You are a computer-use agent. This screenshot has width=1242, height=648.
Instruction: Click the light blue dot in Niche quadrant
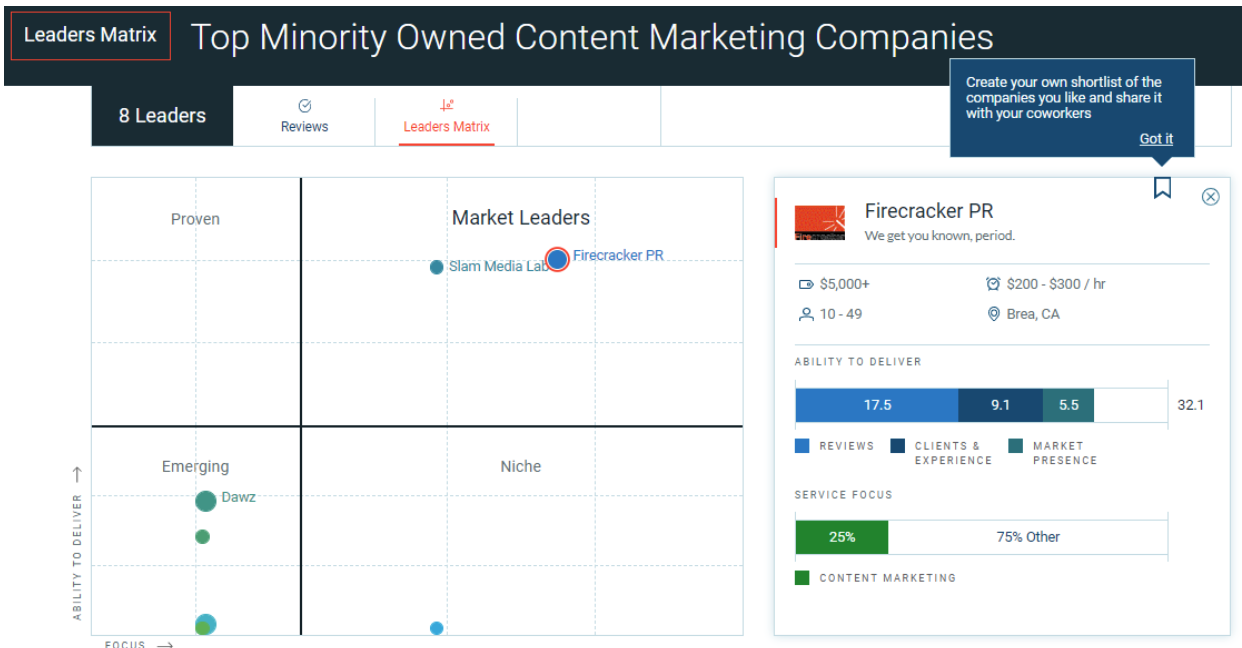(436, 628)
